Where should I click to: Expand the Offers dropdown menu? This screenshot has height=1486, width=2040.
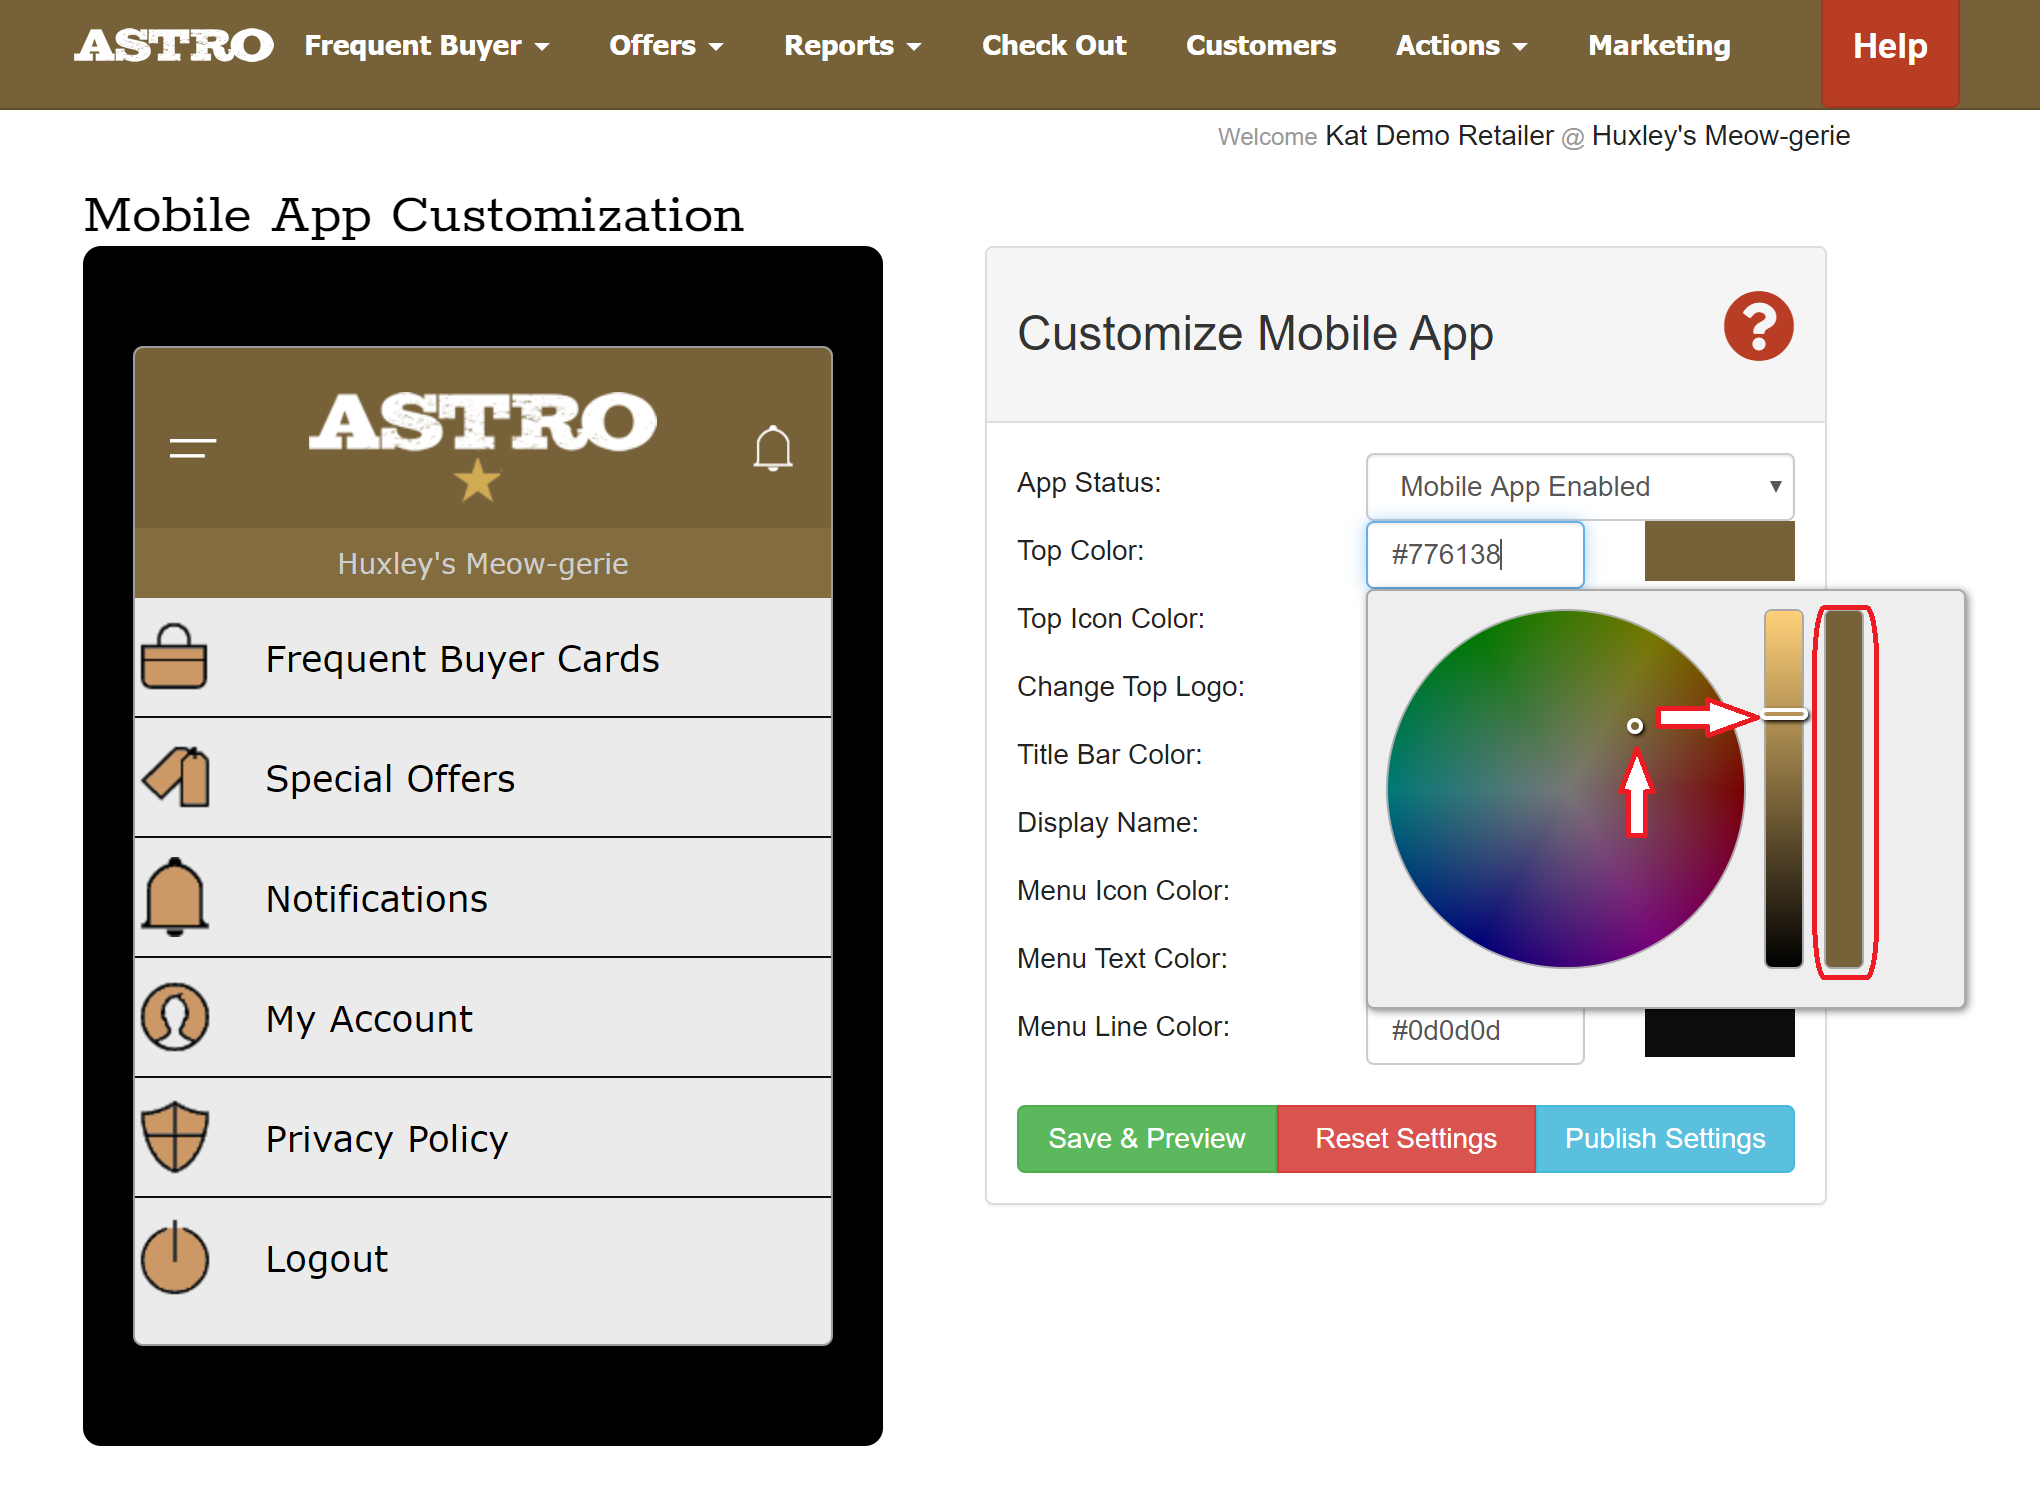666,46
